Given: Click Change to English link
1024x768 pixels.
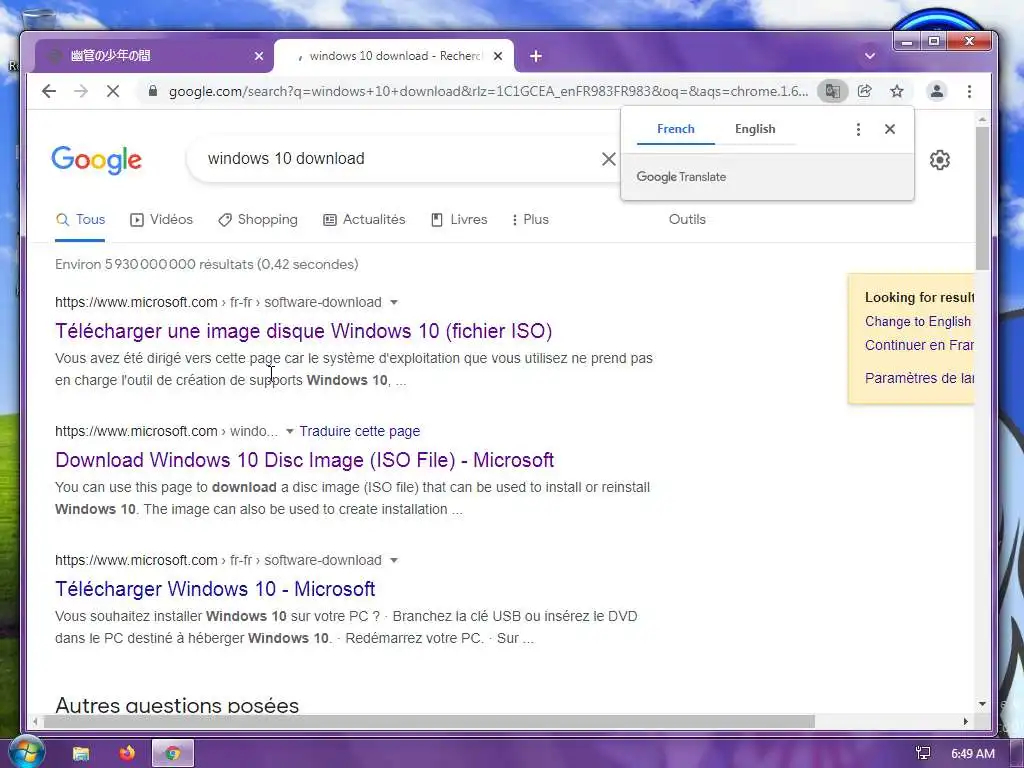Looking at the screenshot, I should (x=918, y=321).
